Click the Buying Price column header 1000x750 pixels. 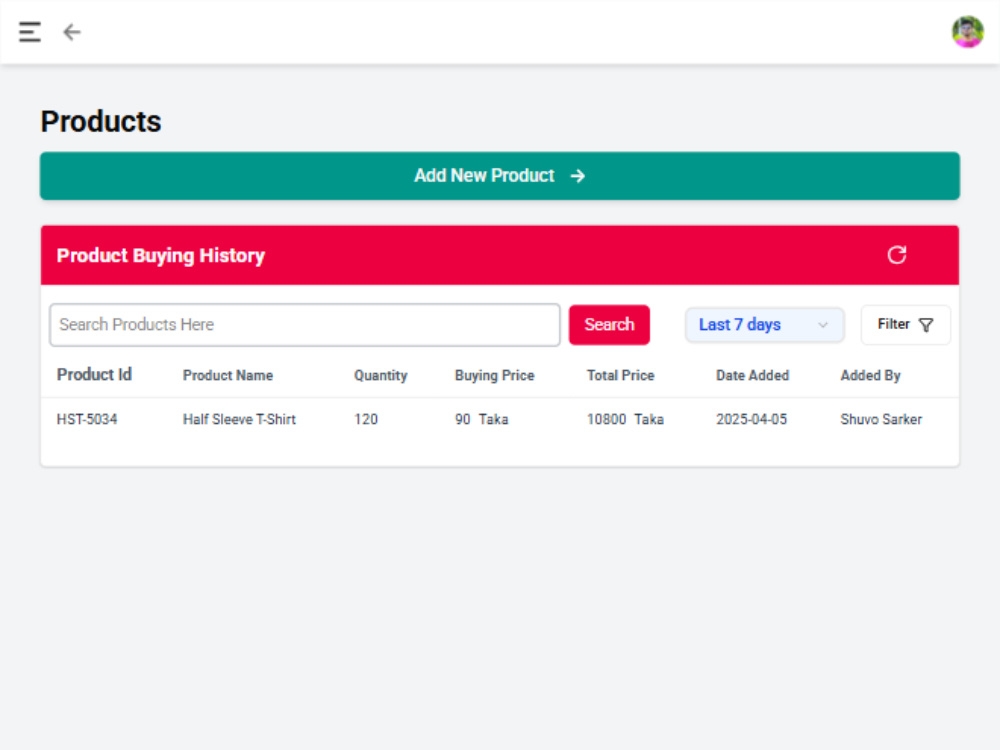click(x=494, y=376)
